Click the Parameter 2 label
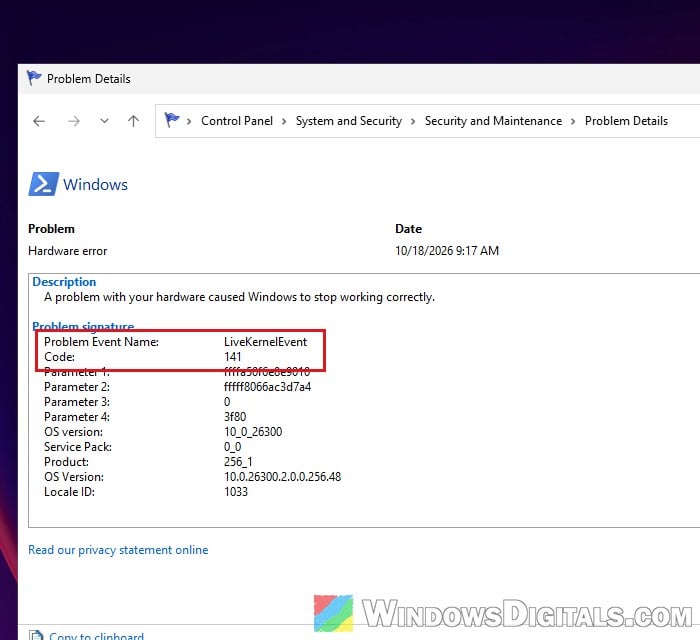 77,387
